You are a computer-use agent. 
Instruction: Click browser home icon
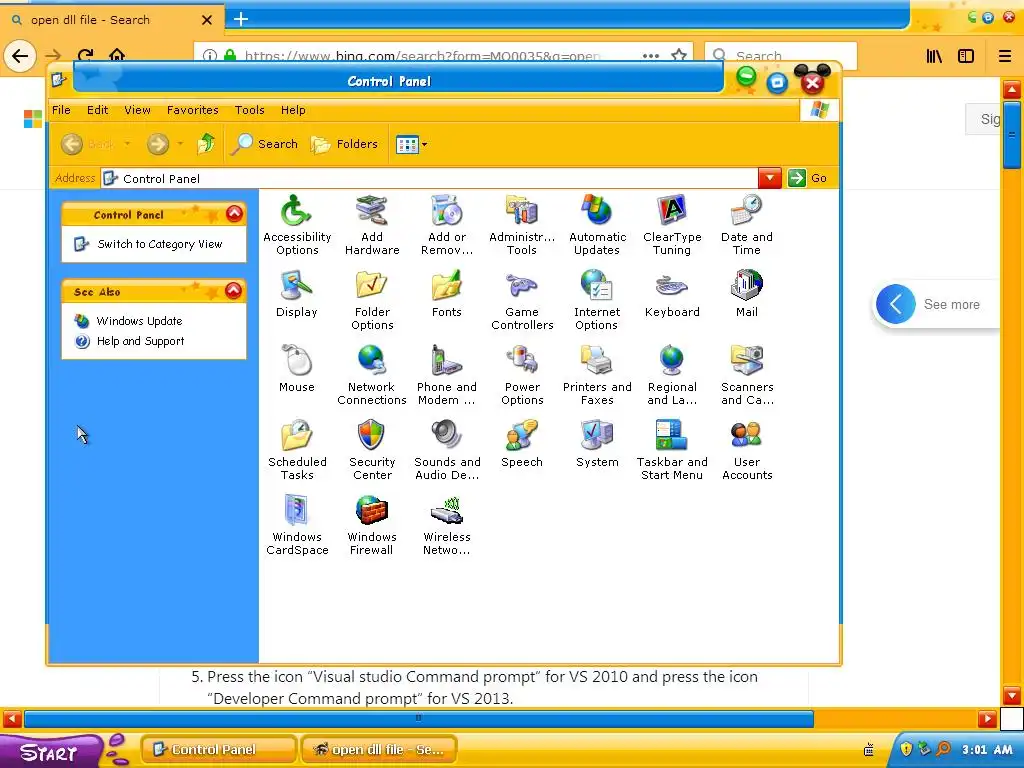point(117,55)
